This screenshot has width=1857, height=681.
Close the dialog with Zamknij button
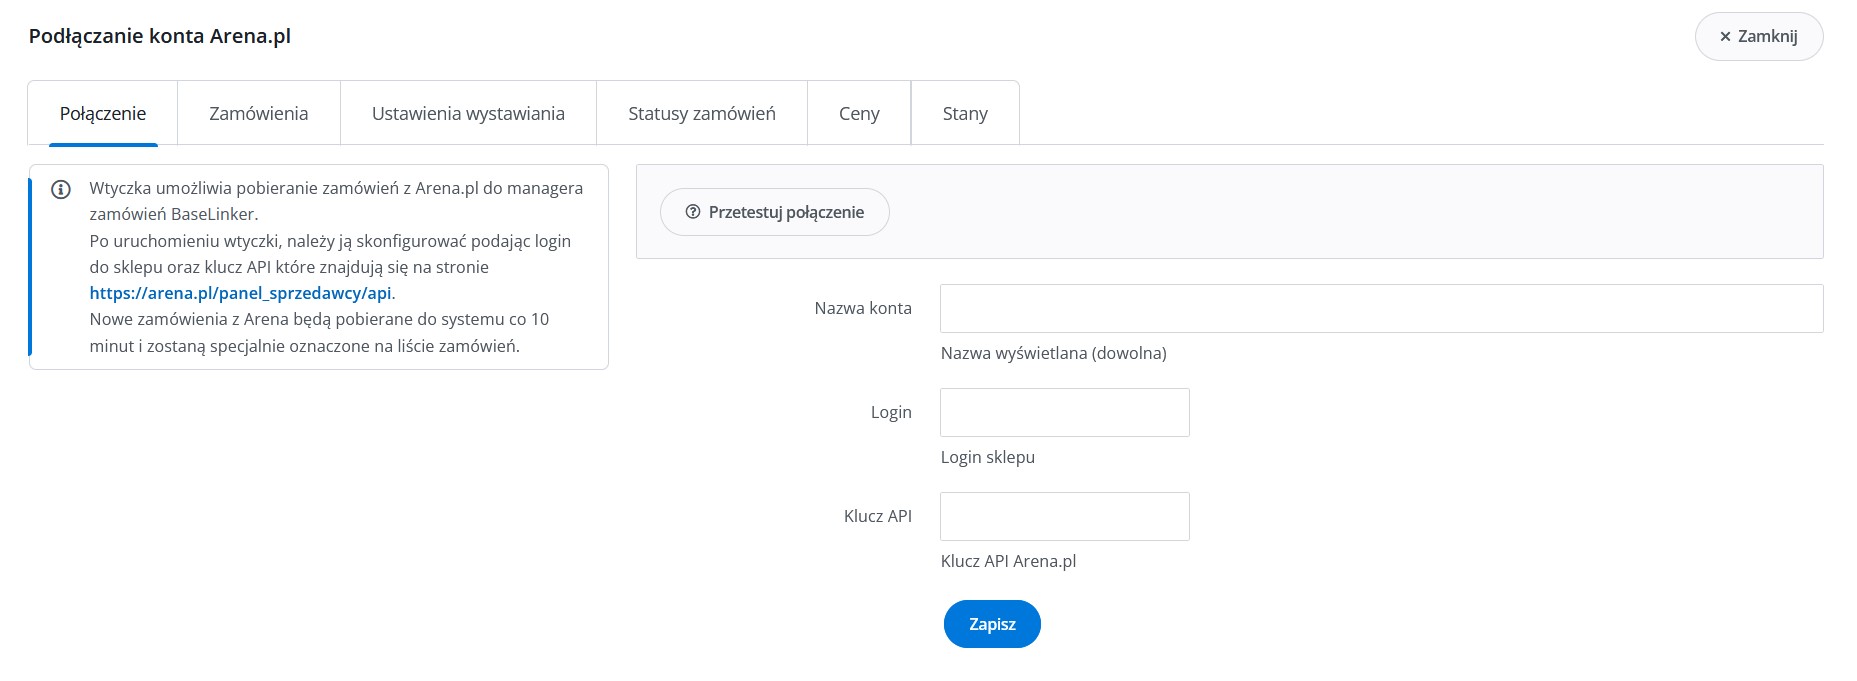point(1759,37)
